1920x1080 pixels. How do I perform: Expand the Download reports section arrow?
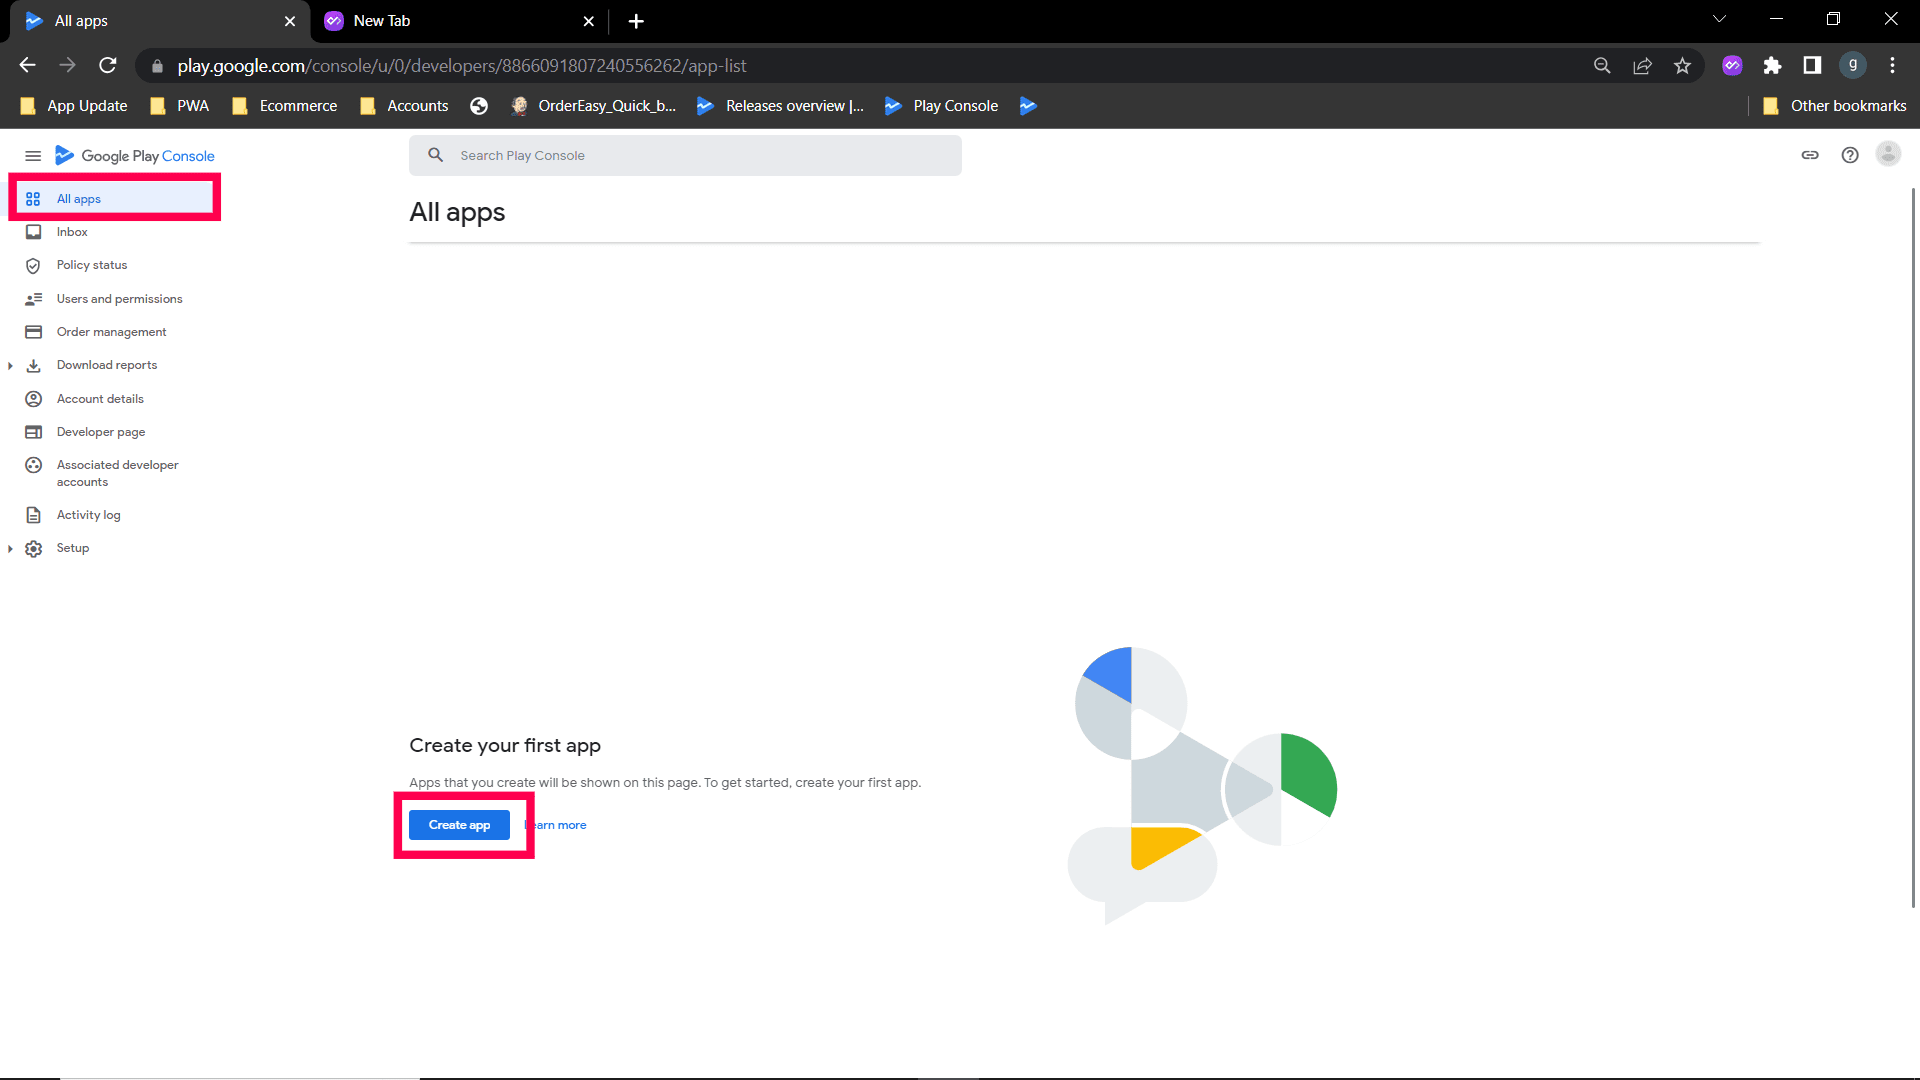(x=10, y=366)
